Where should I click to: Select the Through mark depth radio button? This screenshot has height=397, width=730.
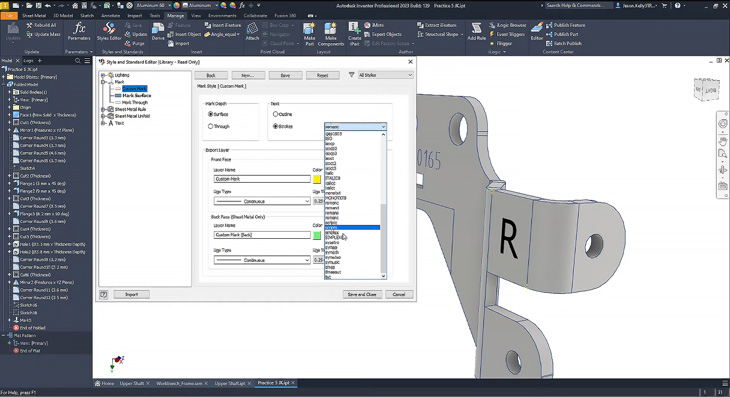pos(210,126)
